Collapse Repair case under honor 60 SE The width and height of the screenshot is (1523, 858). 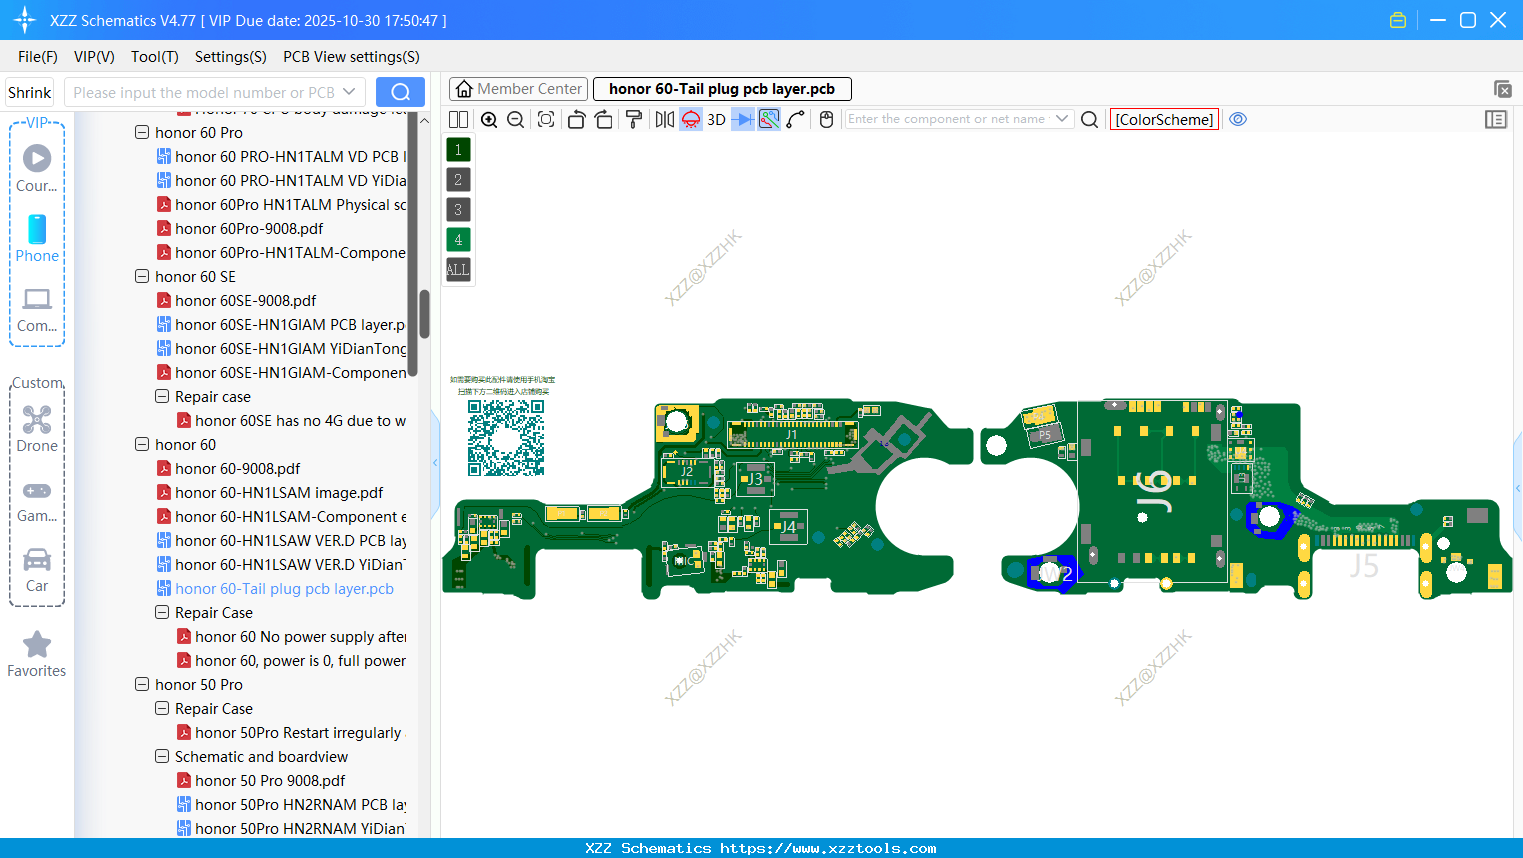pos(162,396)
